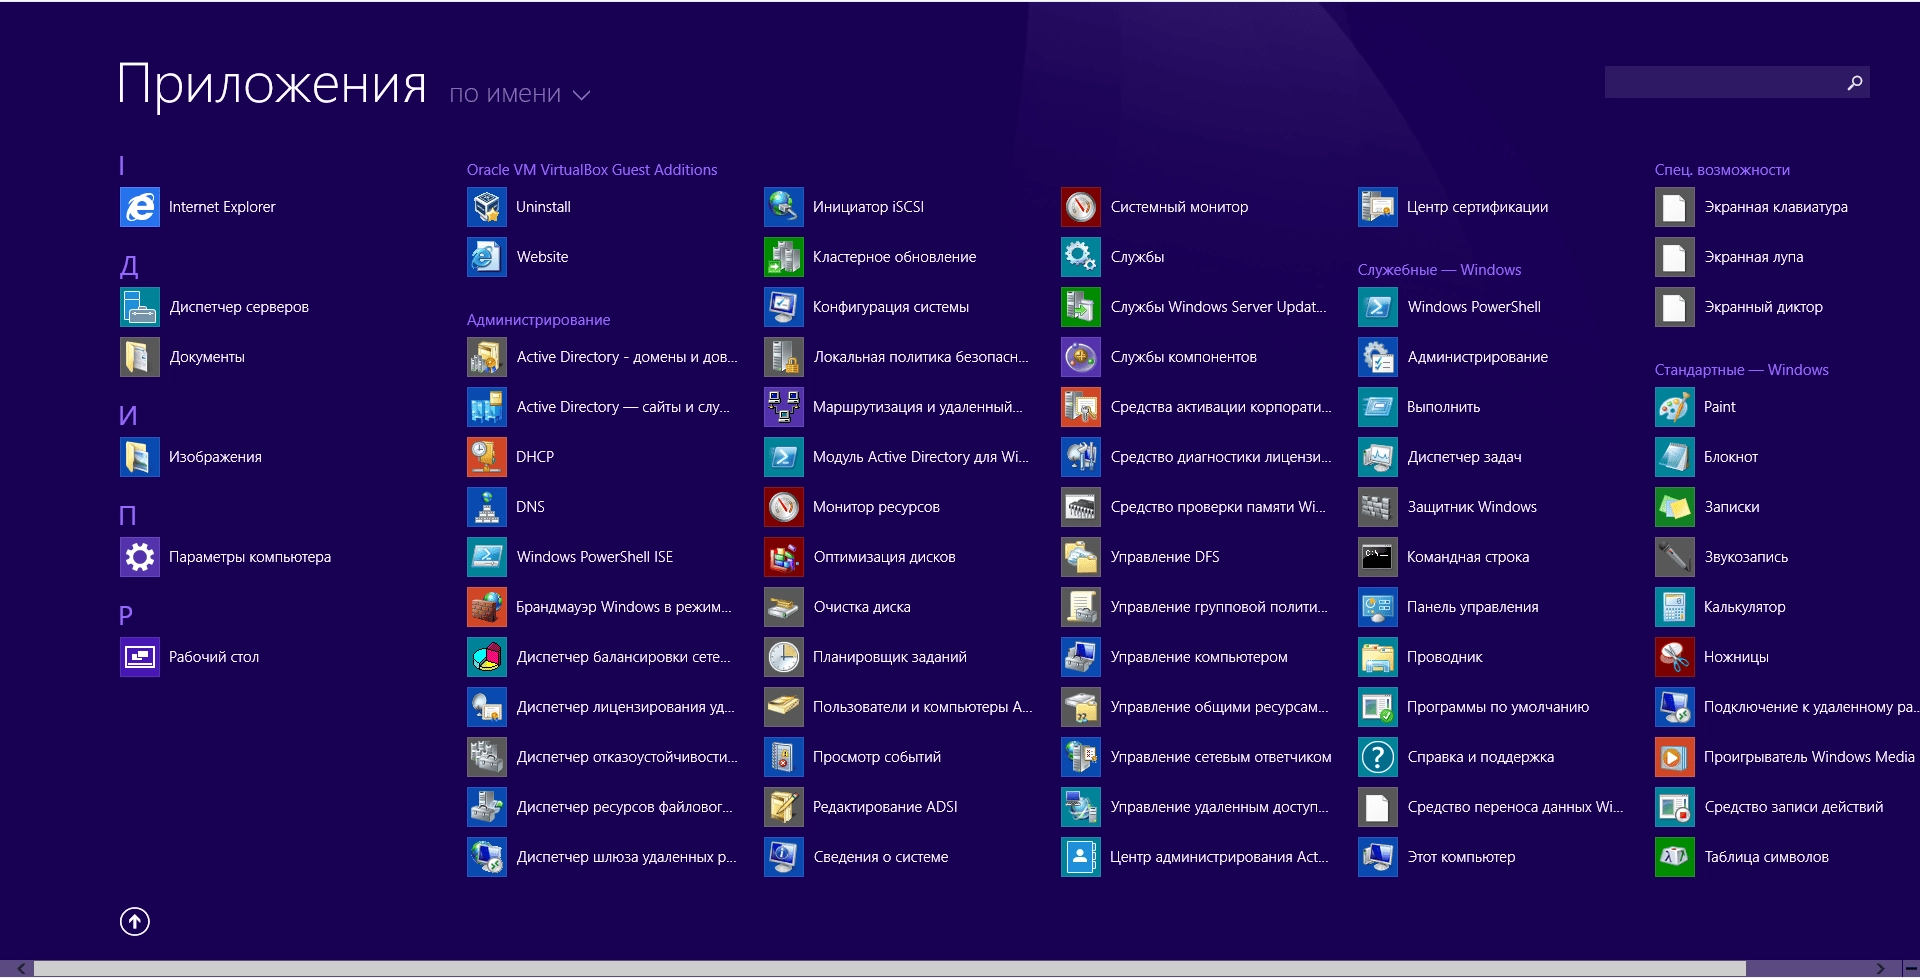This screenshot has height=978, width=1920.
Task: Open Калькулятор icon
Action: point(1674,607)
